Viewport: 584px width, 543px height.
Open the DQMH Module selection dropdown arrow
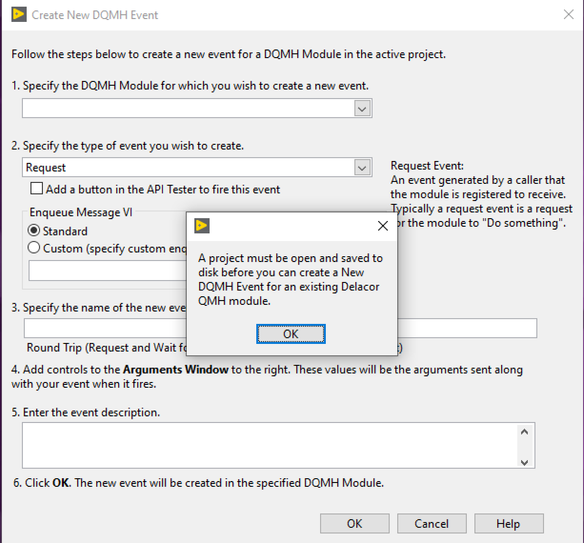click(362, 109)
